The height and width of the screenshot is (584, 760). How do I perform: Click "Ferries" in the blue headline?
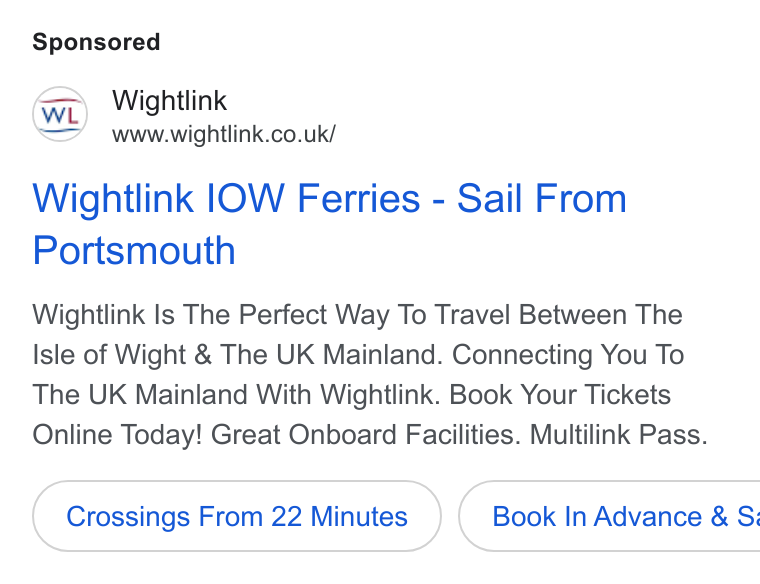pyautogui.click(x=359, y=198)
